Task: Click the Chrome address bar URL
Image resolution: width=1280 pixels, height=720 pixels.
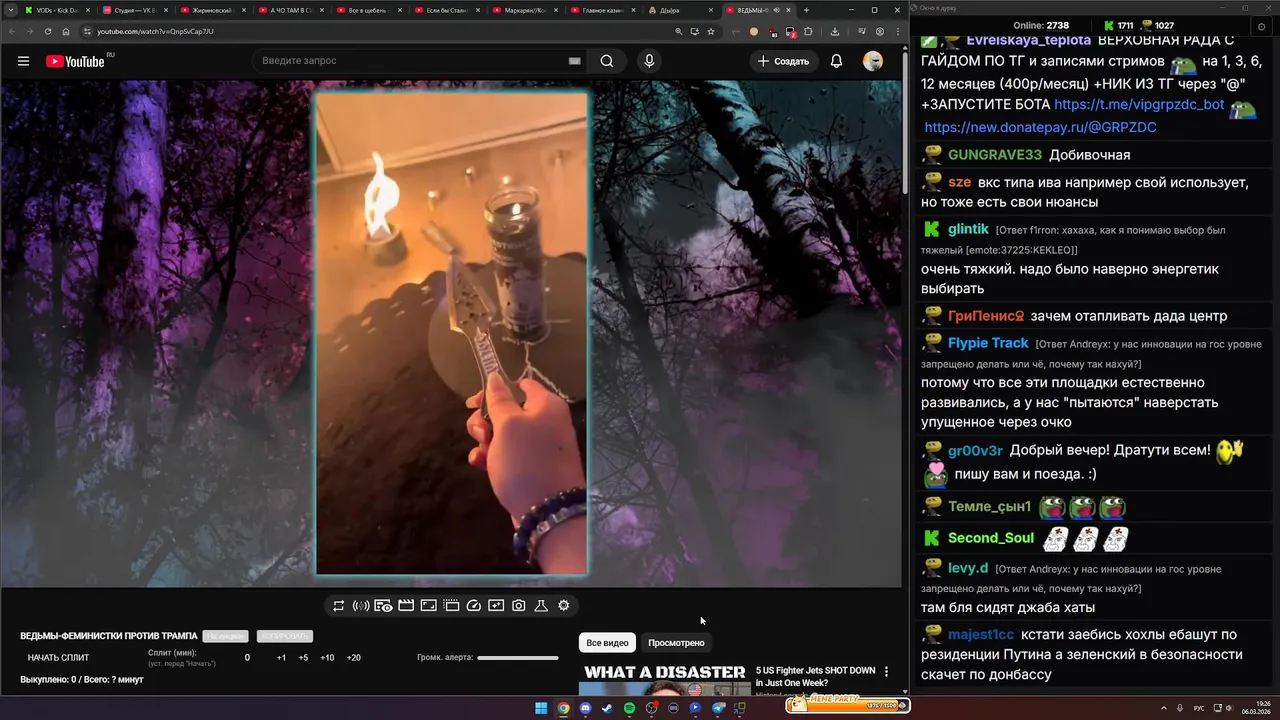Action: click(x=155, y=31)
